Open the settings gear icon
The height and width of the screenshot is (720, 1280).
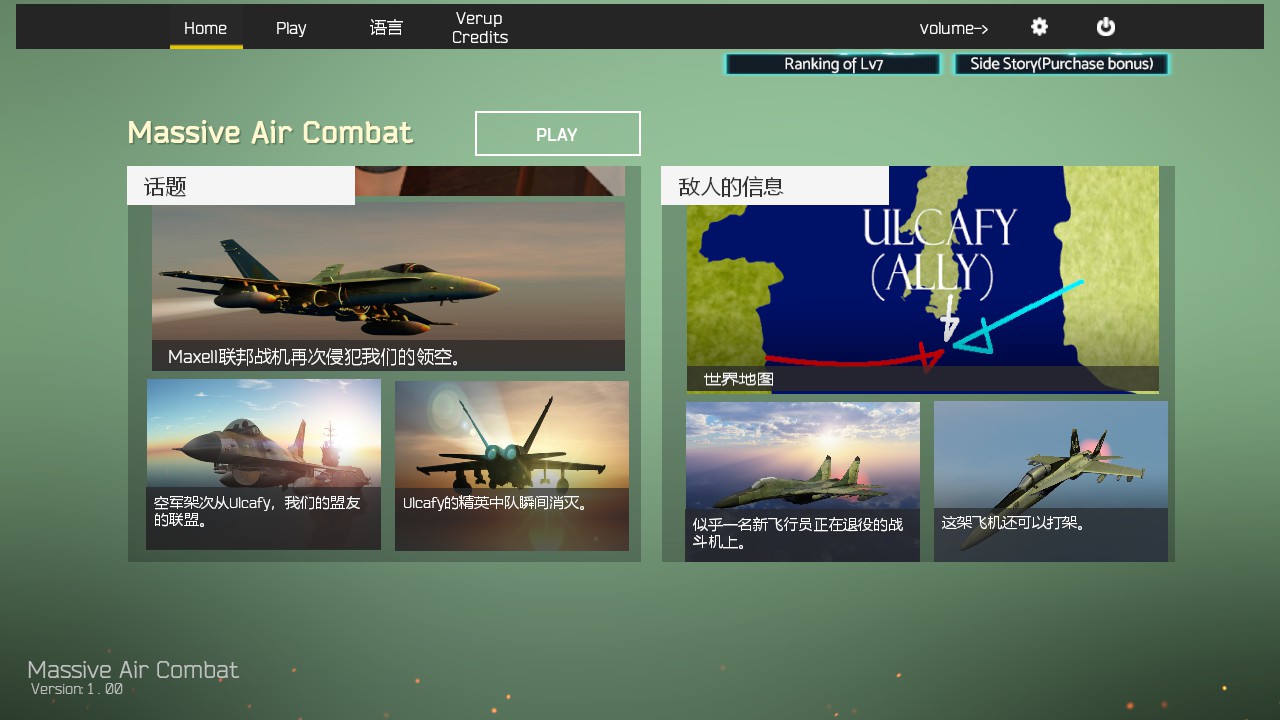[1039, 27]
